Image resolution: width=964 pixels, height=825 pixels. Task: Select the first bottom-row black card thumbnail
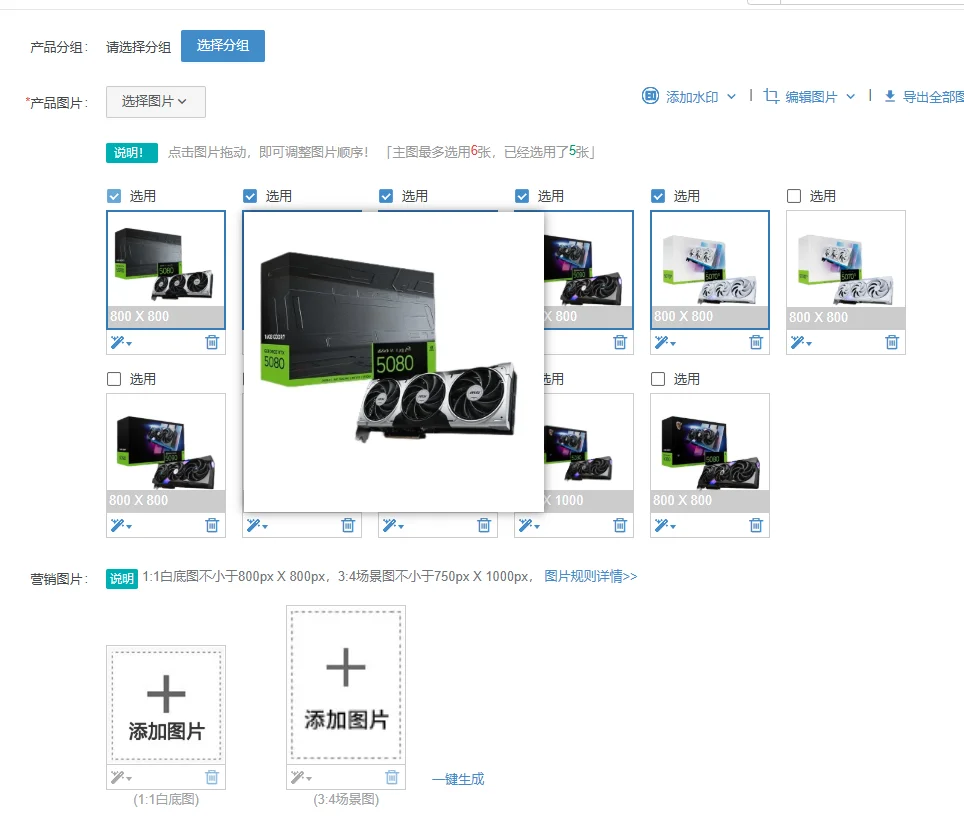click(166, 453)
